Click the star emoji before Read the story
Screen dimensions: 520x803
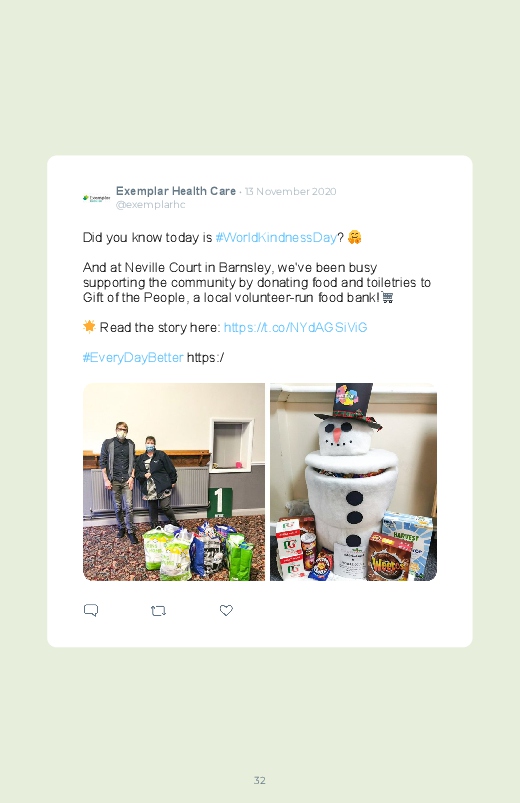[89, 326]
